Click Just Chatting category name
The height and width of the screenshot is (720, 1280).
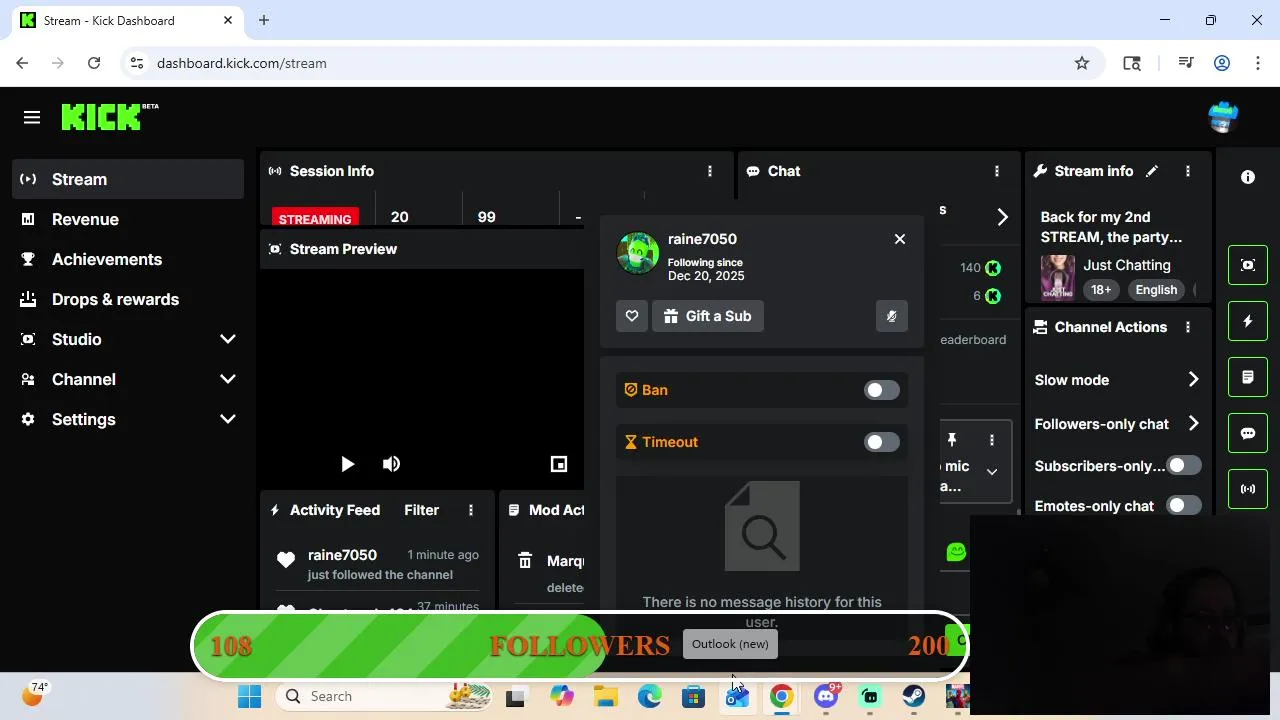pyautogui.click(x=1127, y=265)
